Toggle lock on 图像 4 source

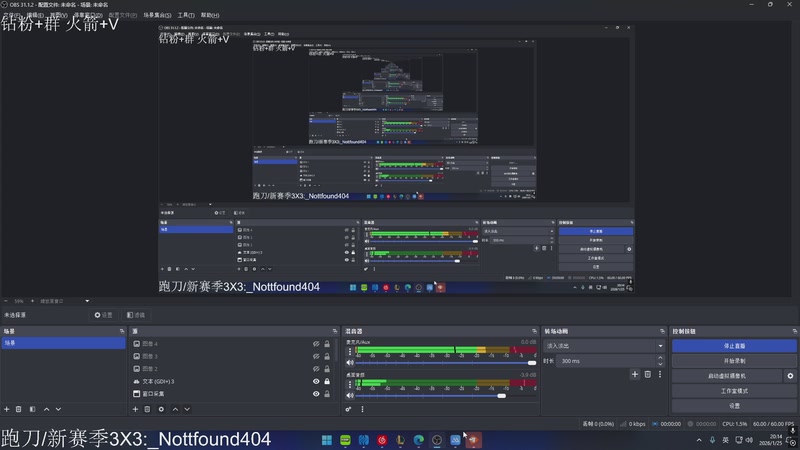click(327, 344)
